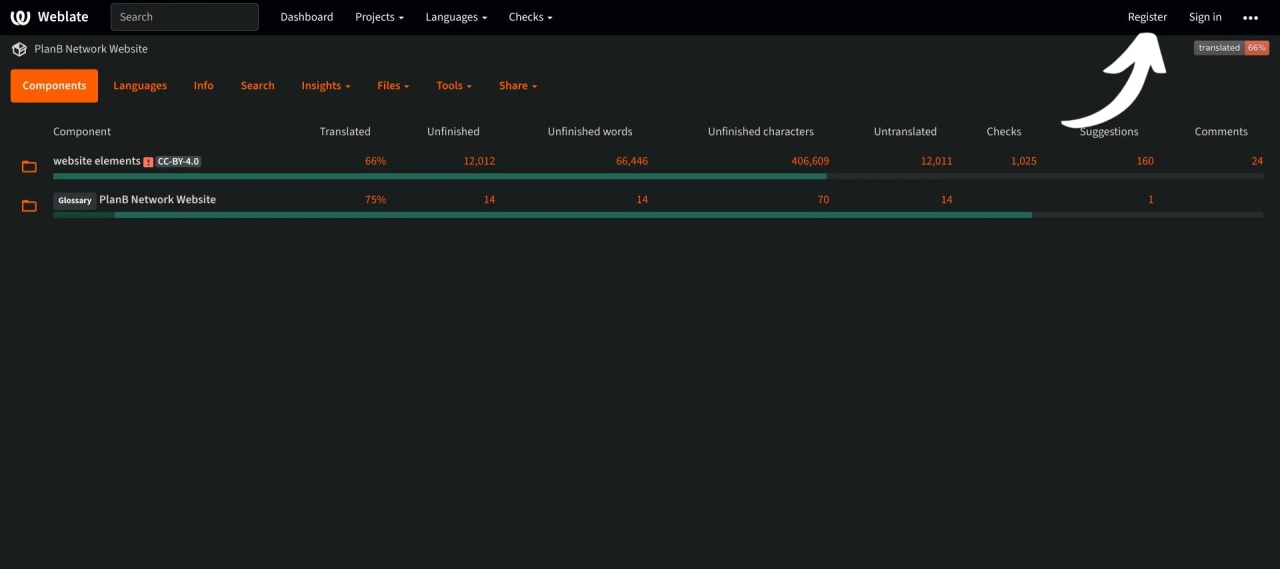1280x569 pixels.
Task: Sort by Comments column header
Action: click(1221, 132)
